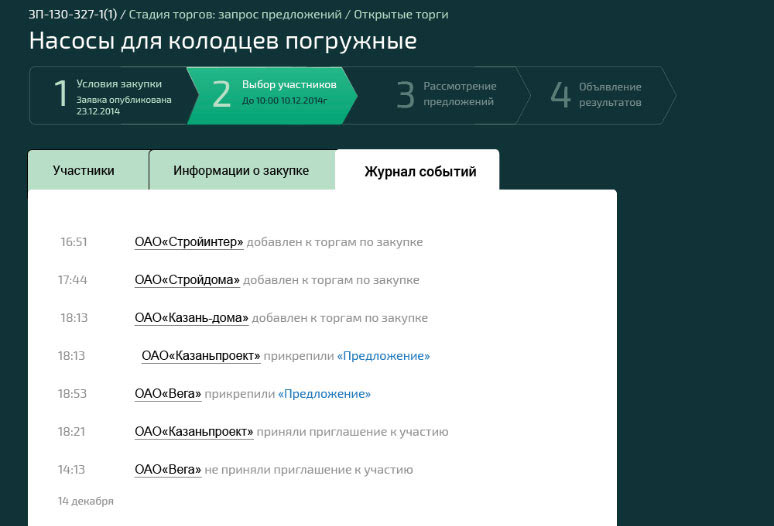Open «Предложение» attached by ОАО«Казаньпроект»
The width and height of the screenshot is (774, 526).
click(x=383, y=356)
